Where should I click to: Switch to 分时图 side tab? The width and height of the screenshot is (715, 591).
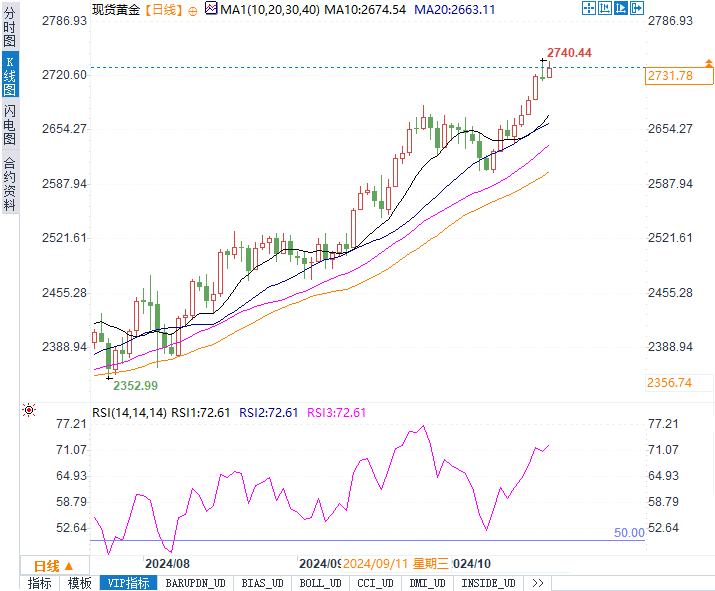click(9, 29)
